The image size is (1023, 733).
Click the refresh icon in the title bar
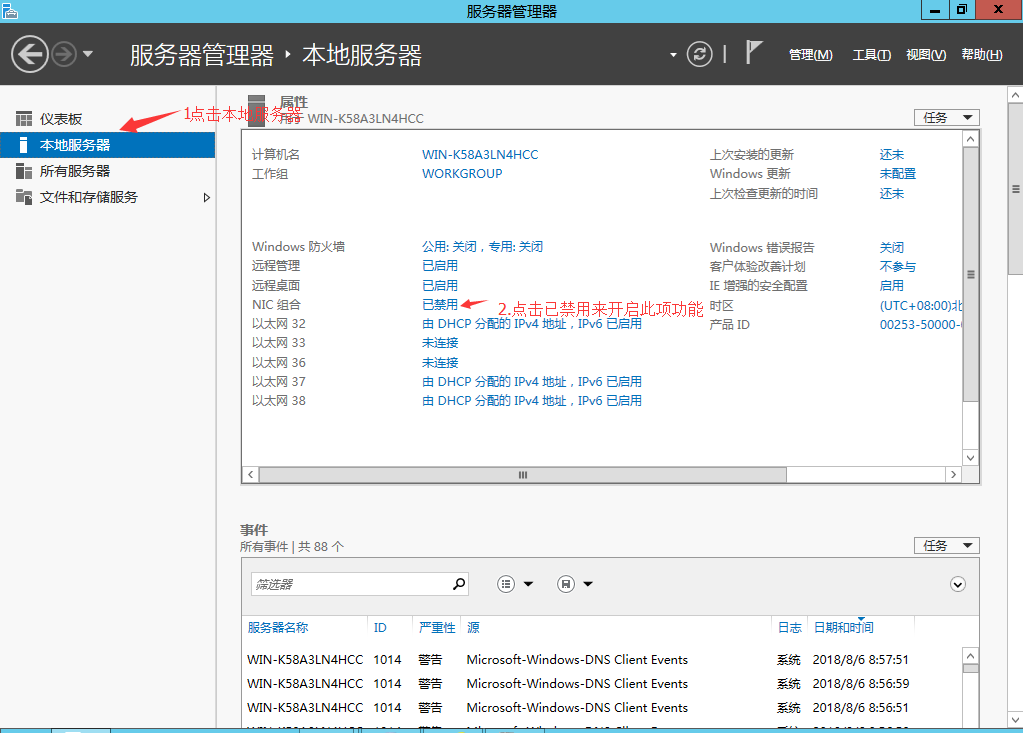(699, 54)
